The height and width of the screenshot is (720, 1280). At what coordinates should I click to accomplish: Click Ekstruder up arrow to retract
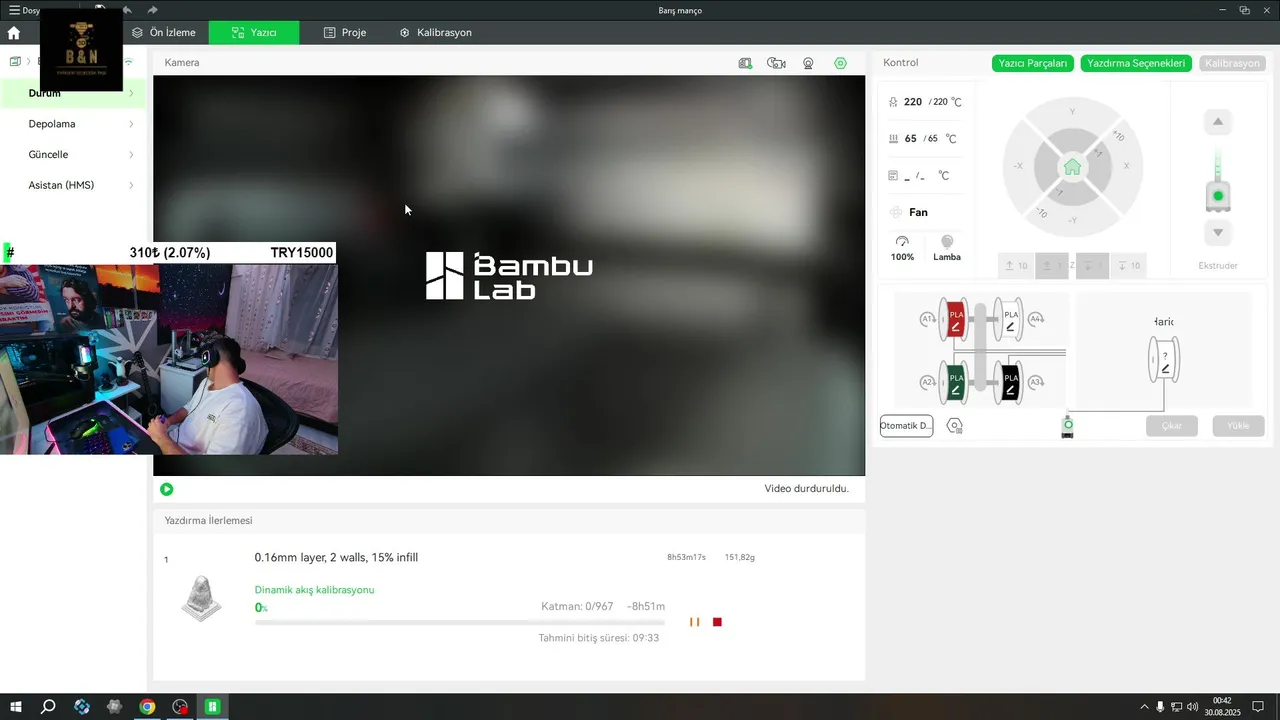tap(1218, 122)
